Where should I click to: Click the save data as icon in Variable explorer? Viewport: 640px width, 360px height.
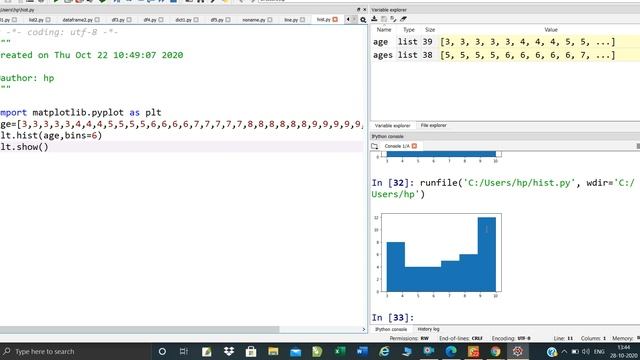click(393, 19)
